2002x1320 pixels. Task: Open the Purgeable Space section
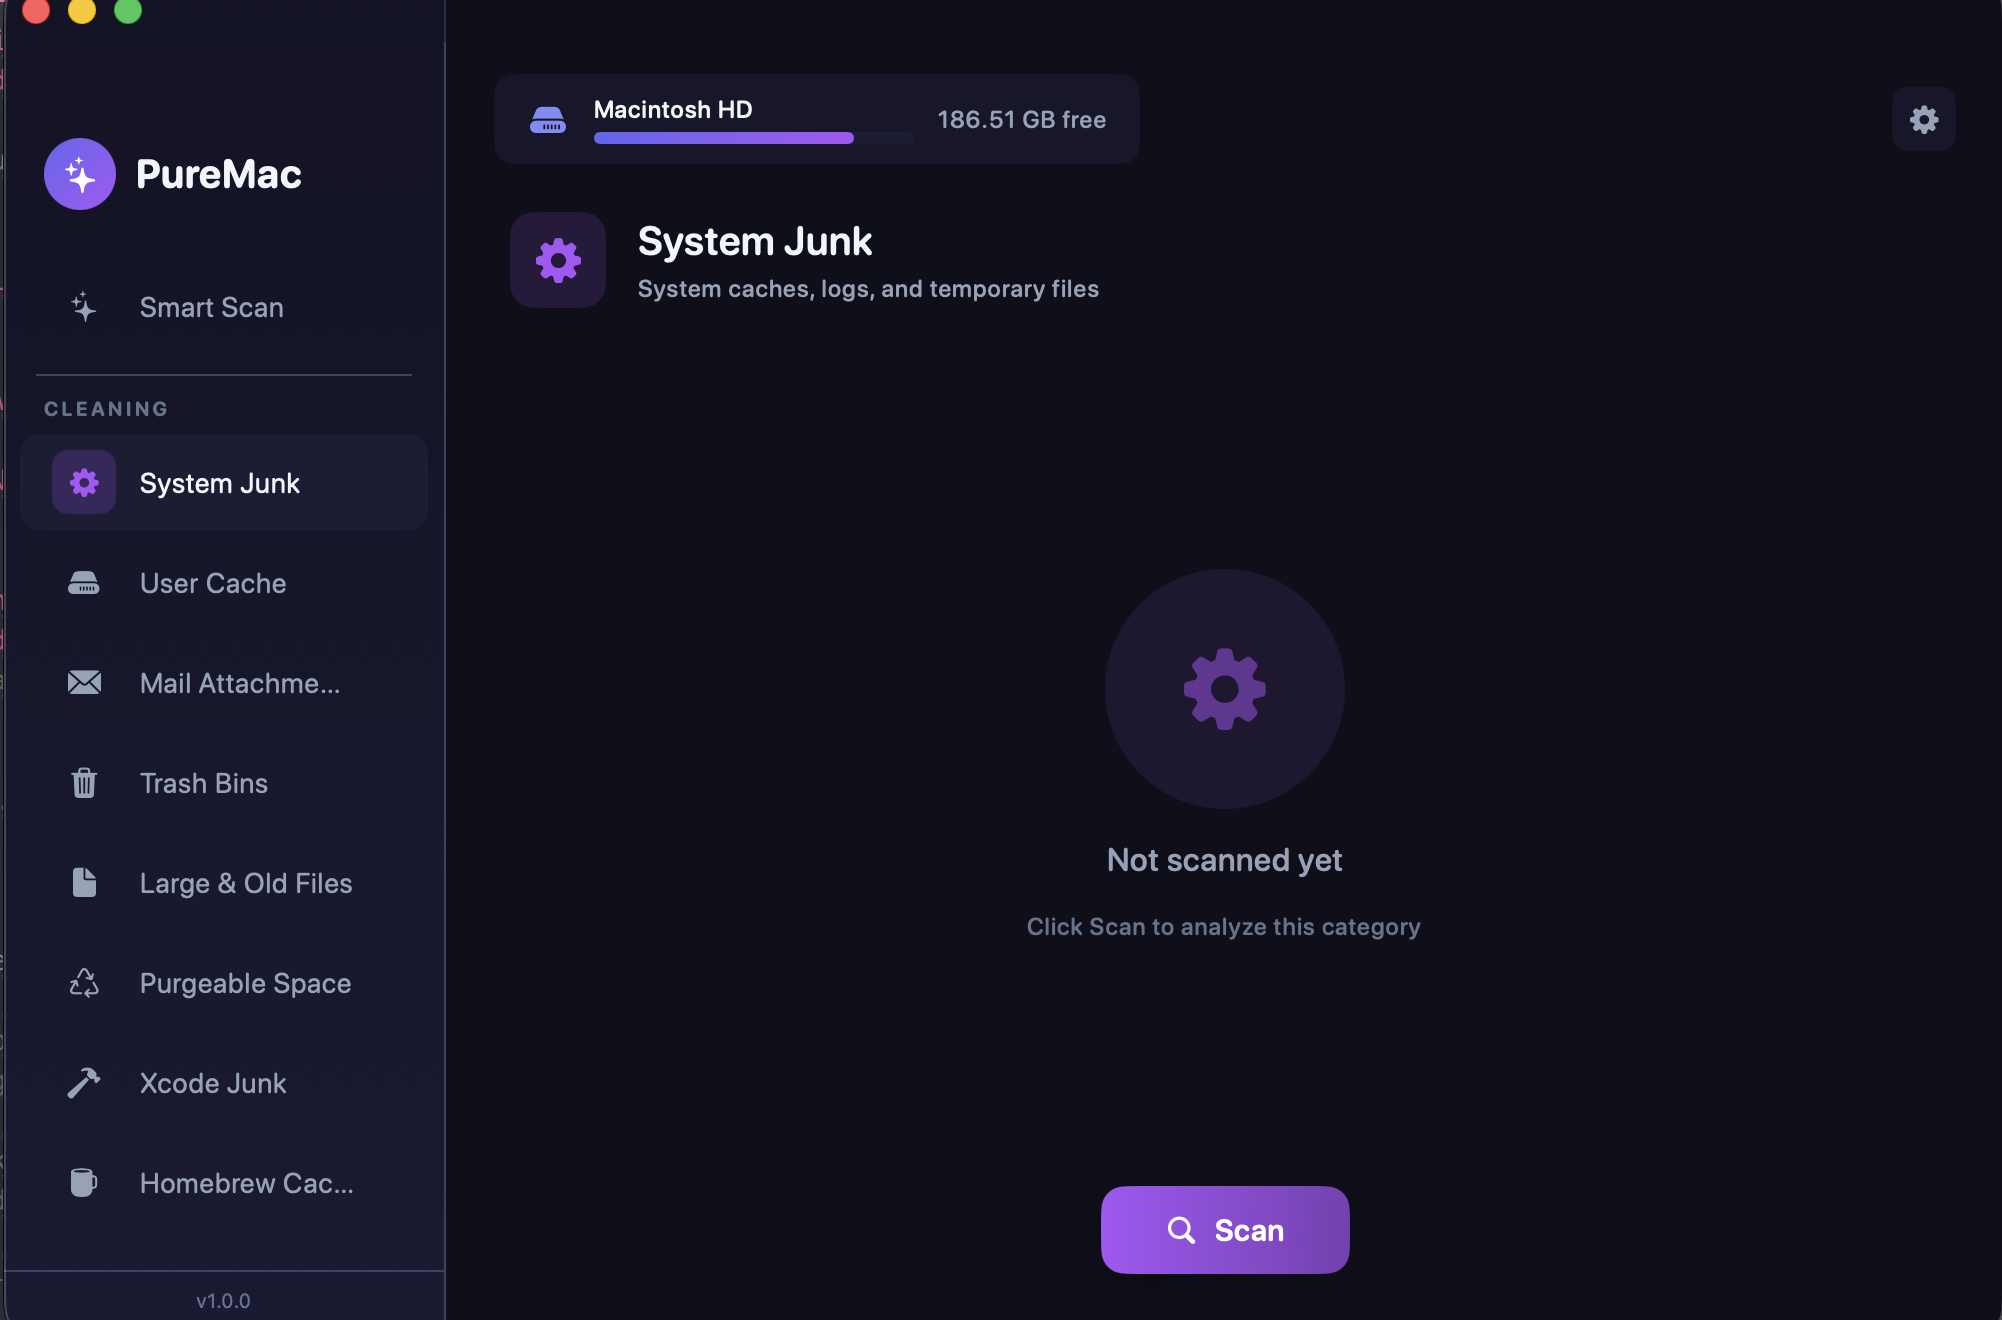245,983
